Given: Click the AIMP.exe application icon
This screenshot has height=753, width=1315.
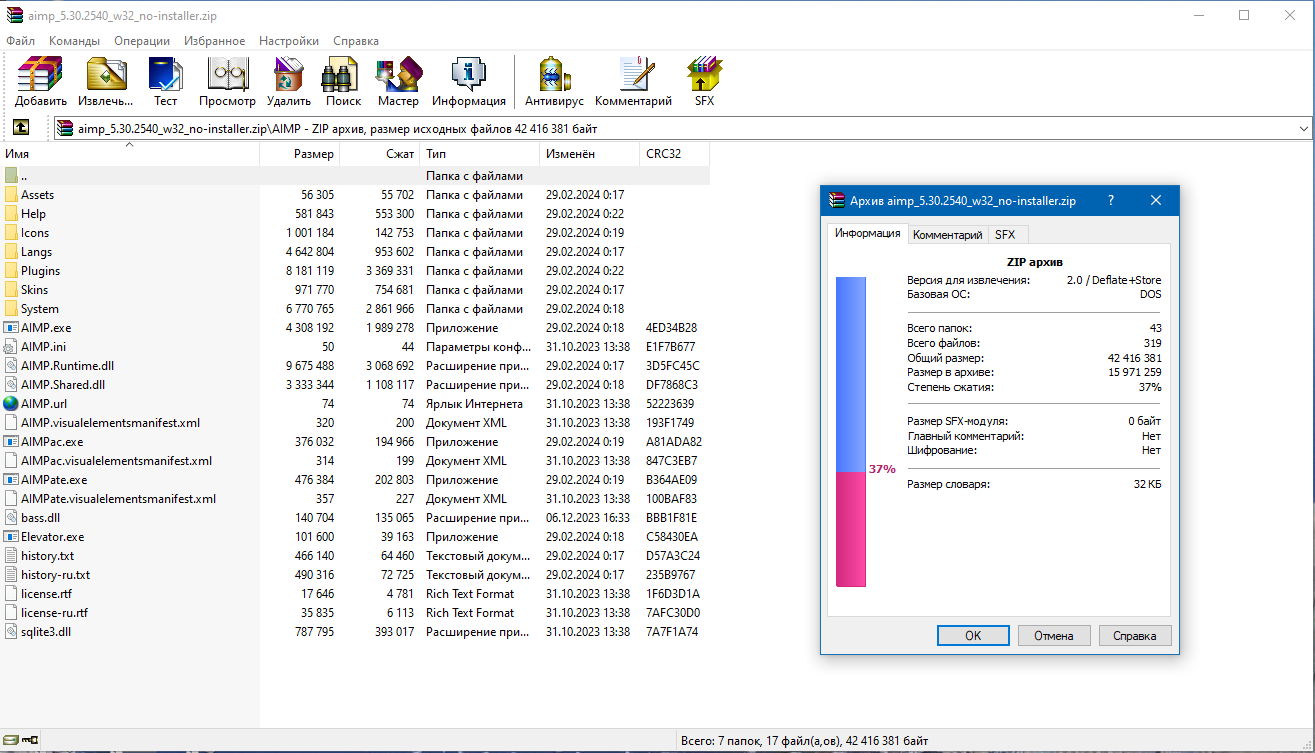Looking at the screenshot, I should [x=11, y=328].
